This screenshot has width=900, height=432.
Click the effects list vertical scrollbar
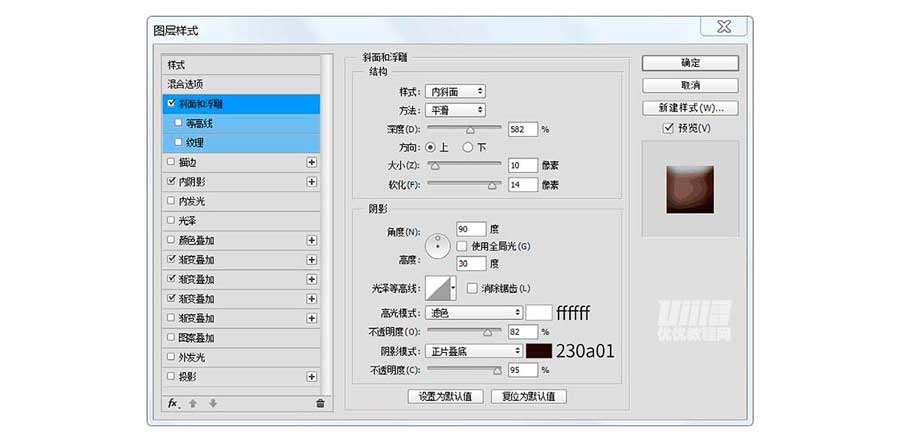point(327,224)
